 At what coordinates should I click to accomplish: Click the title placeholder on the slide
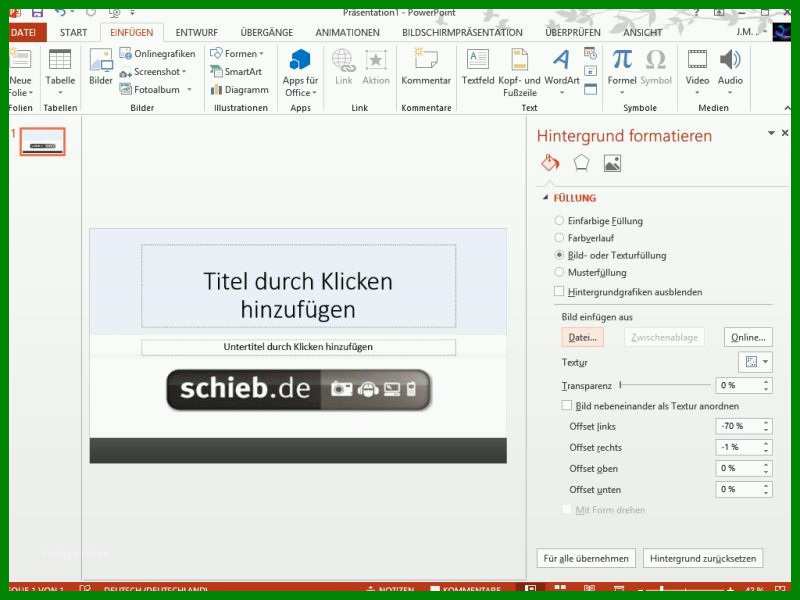[298, 286]
